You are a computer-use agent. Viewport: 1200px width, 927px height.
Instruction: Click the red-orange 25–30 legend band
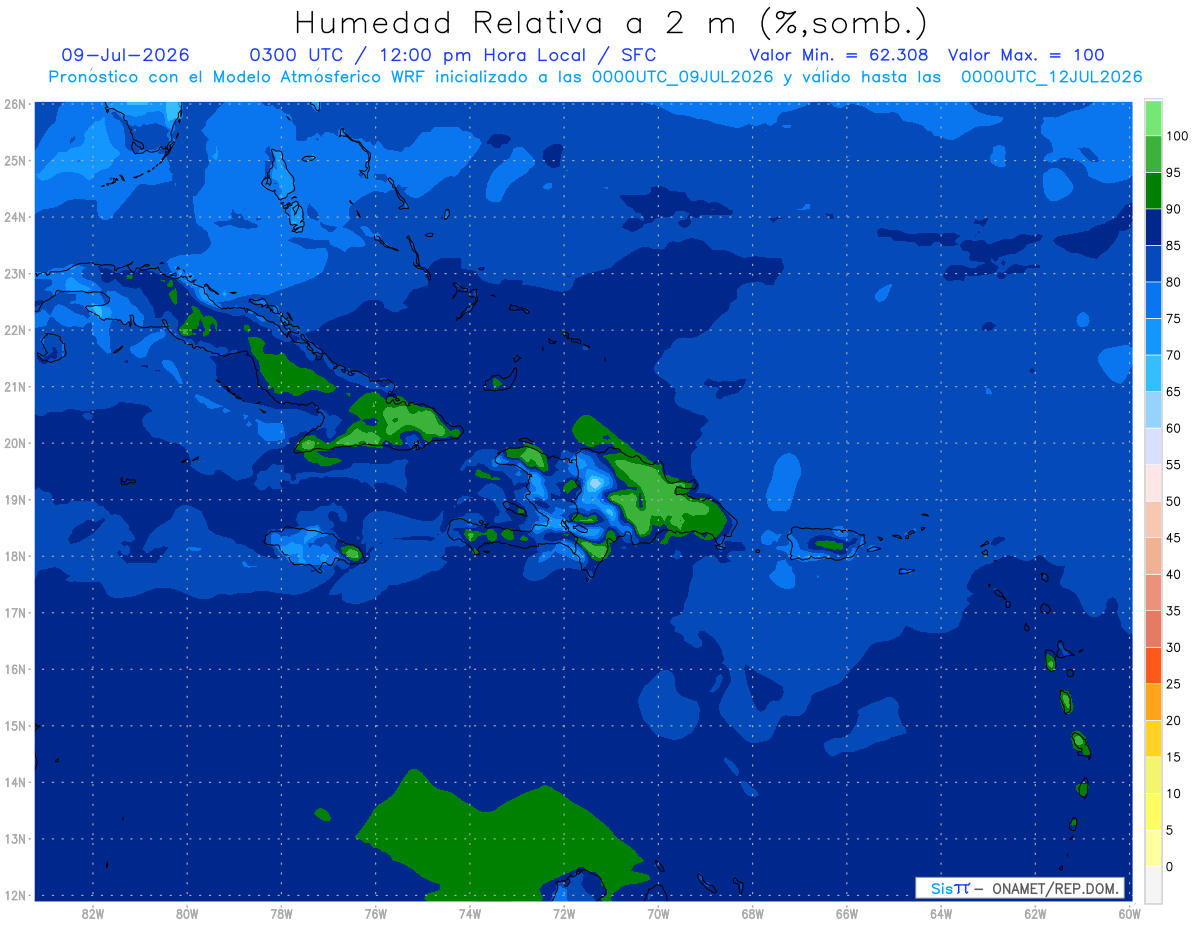[x=1153, y=665]
